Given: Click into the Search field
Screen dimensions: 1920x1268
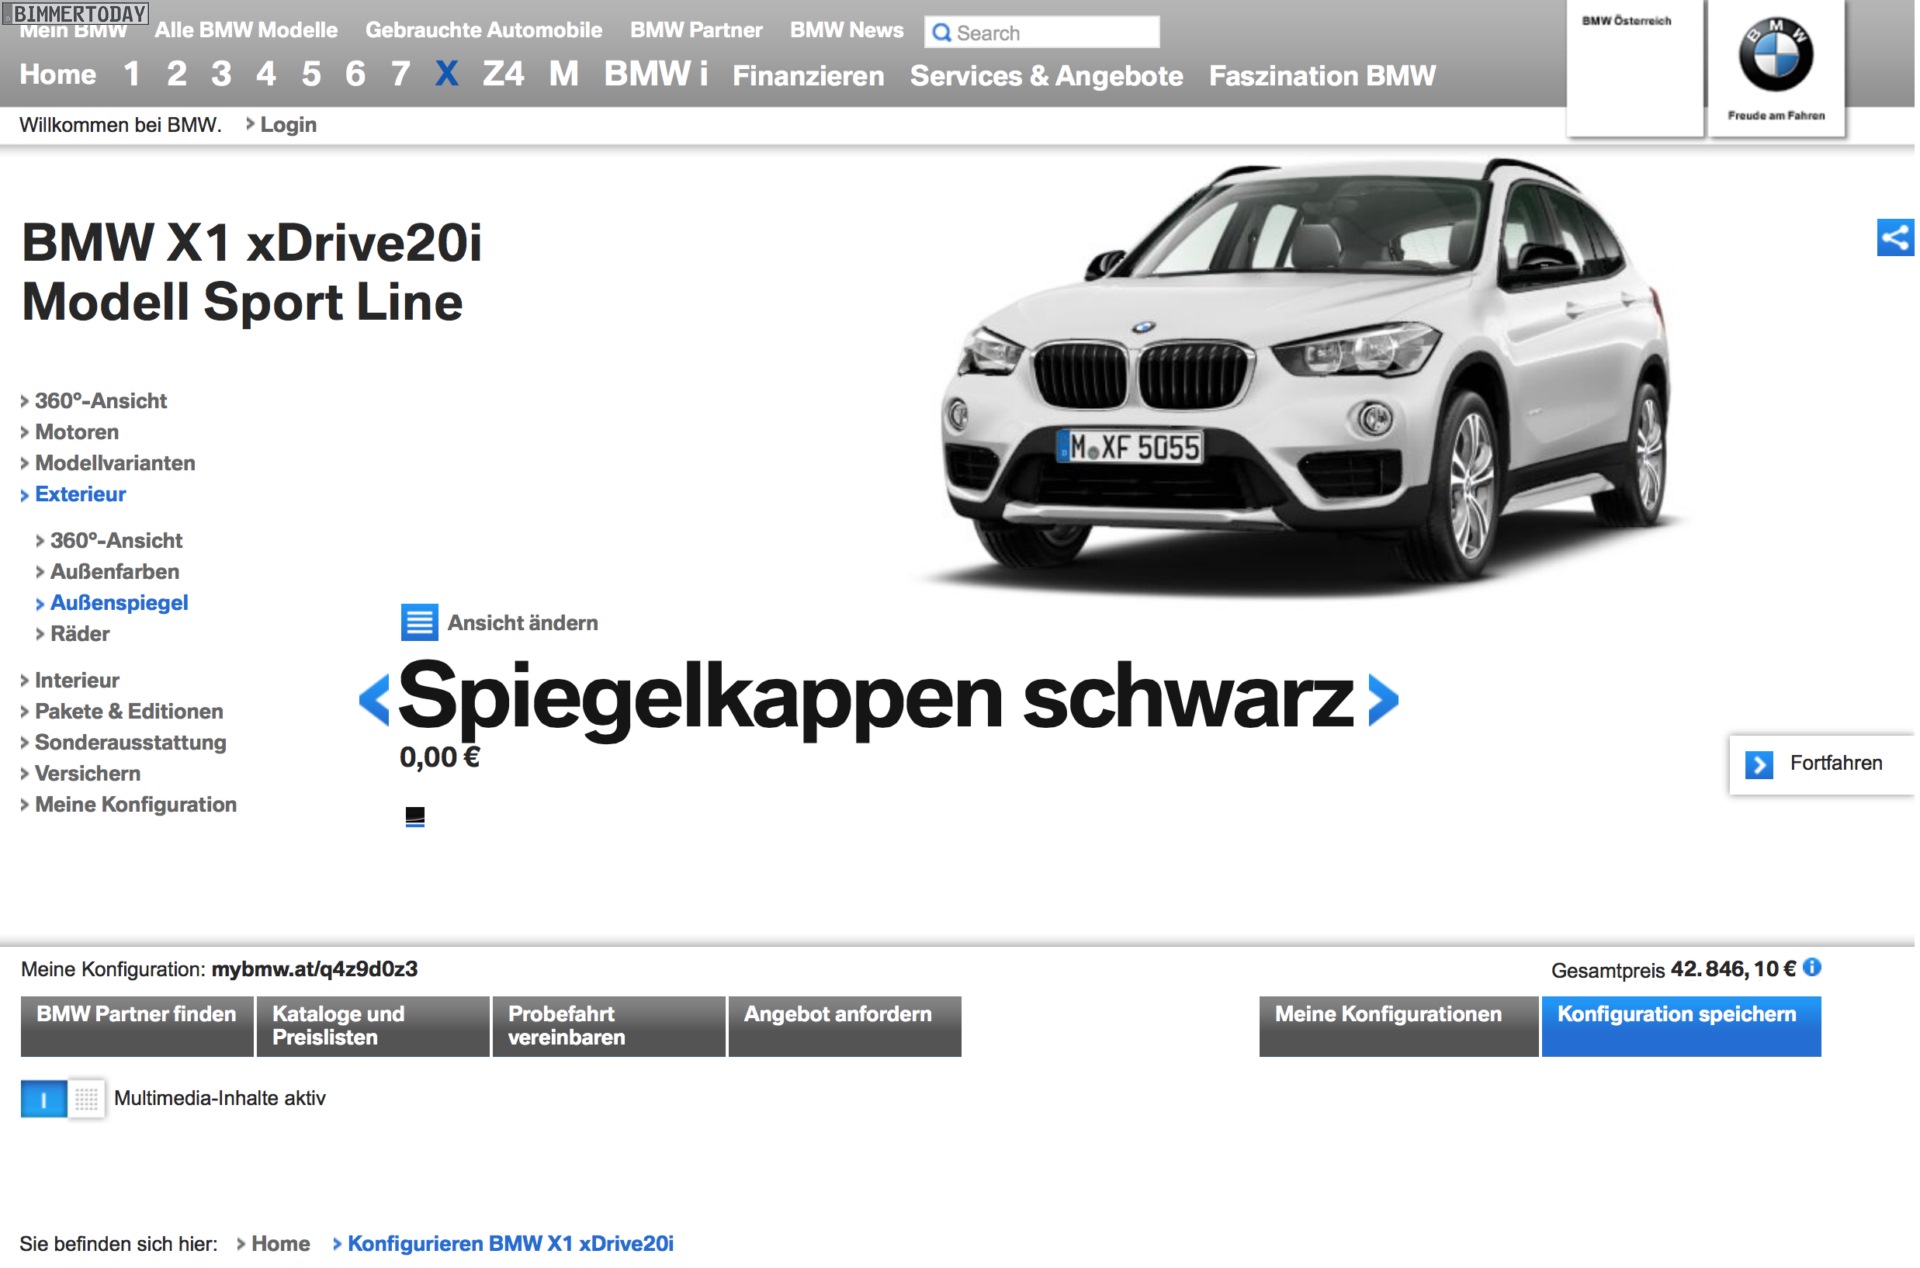Looking at the screenshot, I should click(1042, 33).
